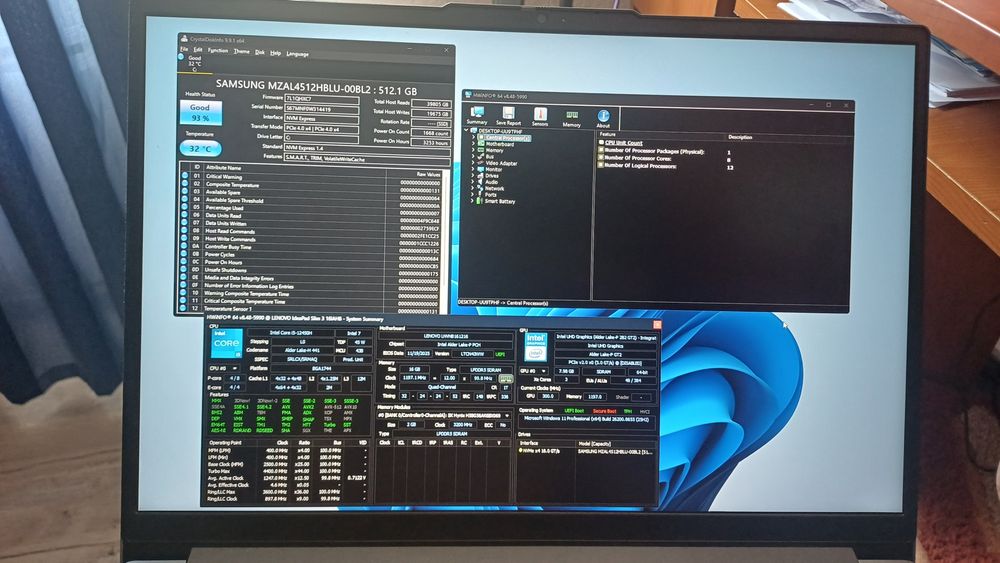Expand the Motherboard tree node
Viewport: 1000px width, 563px height.
pos(473,144)
